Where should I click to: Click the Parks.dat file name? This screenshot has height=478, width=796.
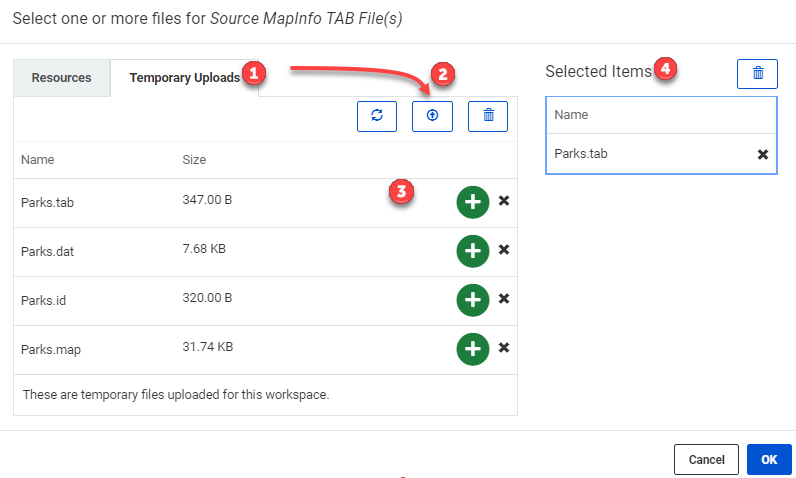pyautogui.click(x=47, y=252)
